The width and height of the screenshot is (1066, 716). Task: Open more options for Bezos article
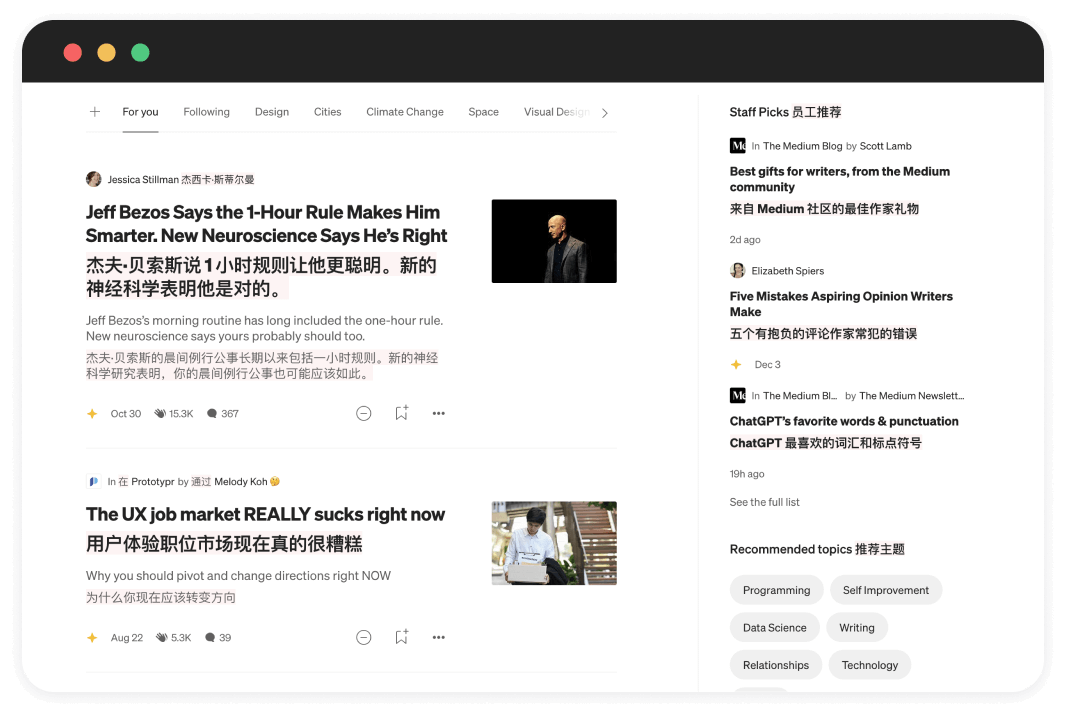pos(439,413)
